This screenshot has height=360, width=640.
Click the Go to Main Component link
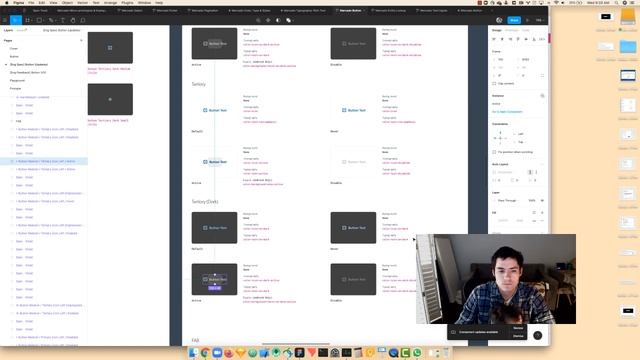point(507,112)
